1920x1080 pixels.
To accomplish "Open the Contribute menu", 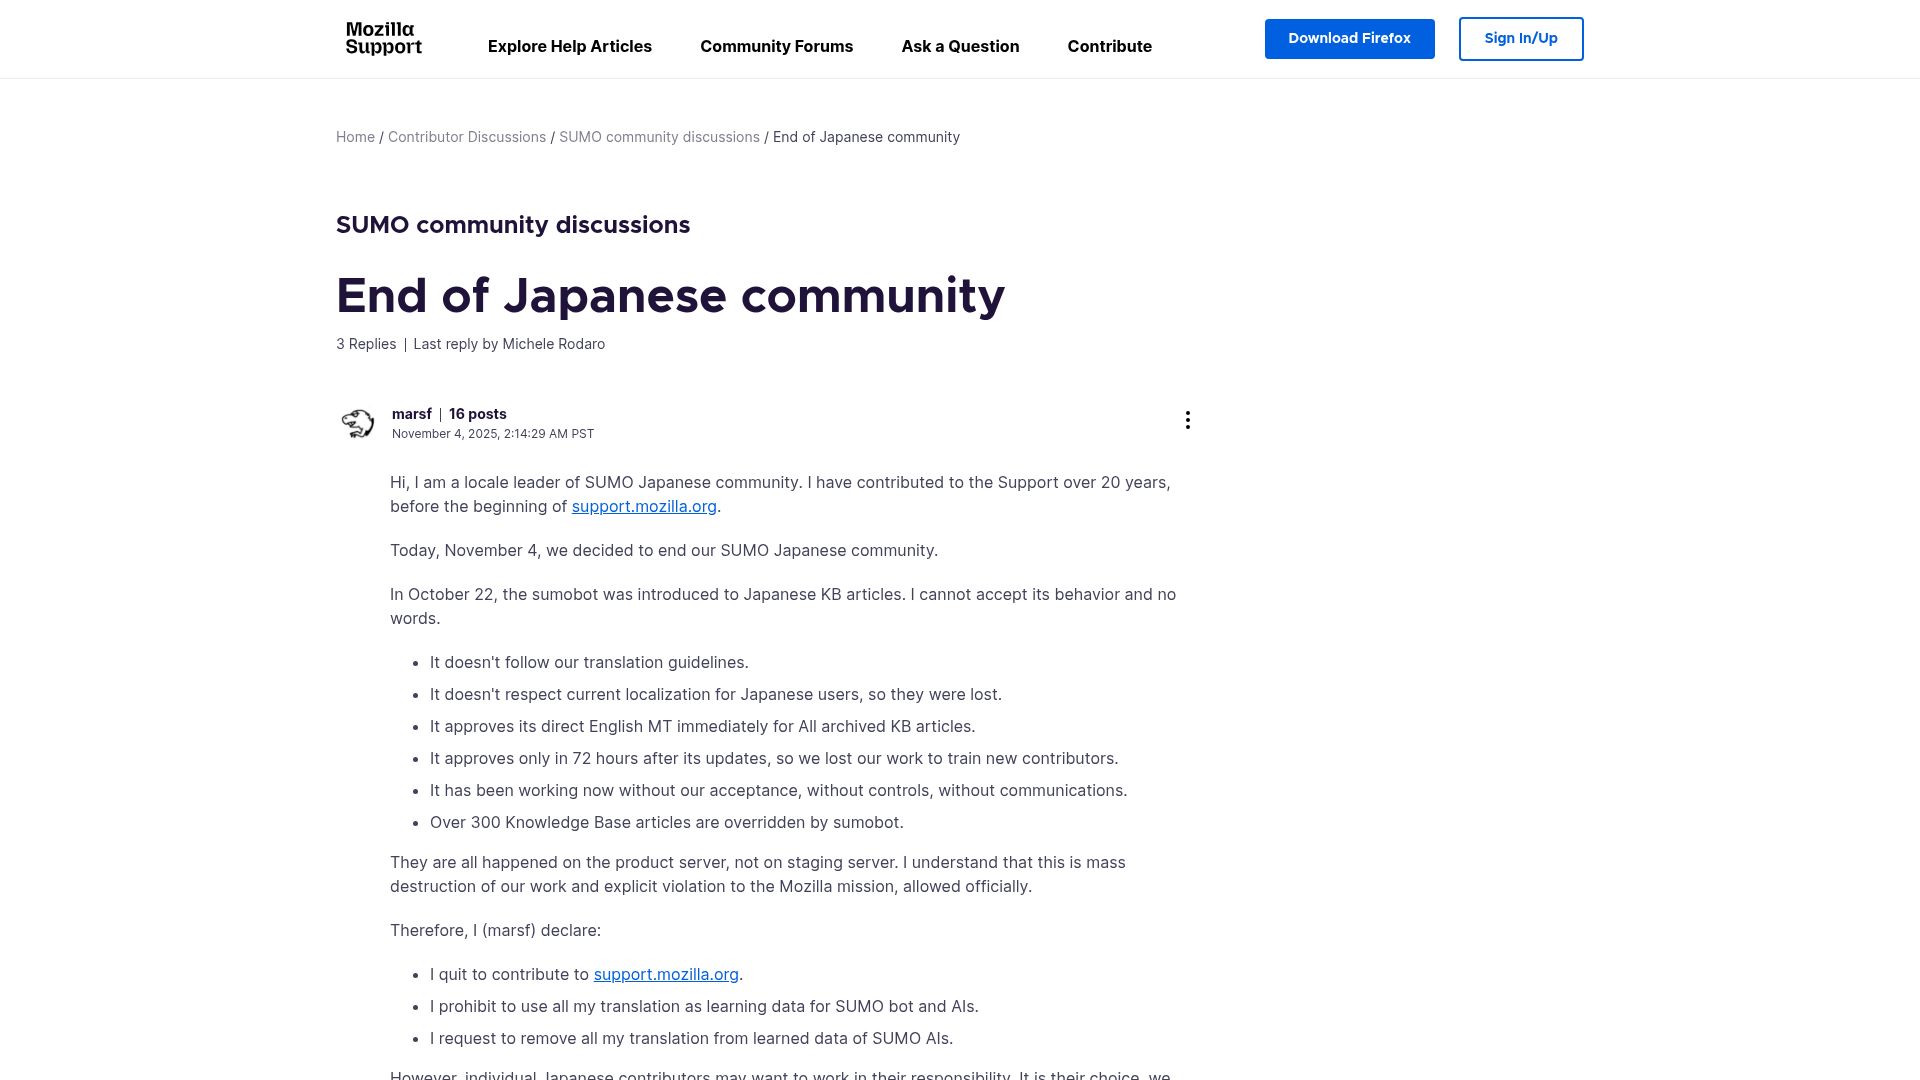I will click(1109, 46).
